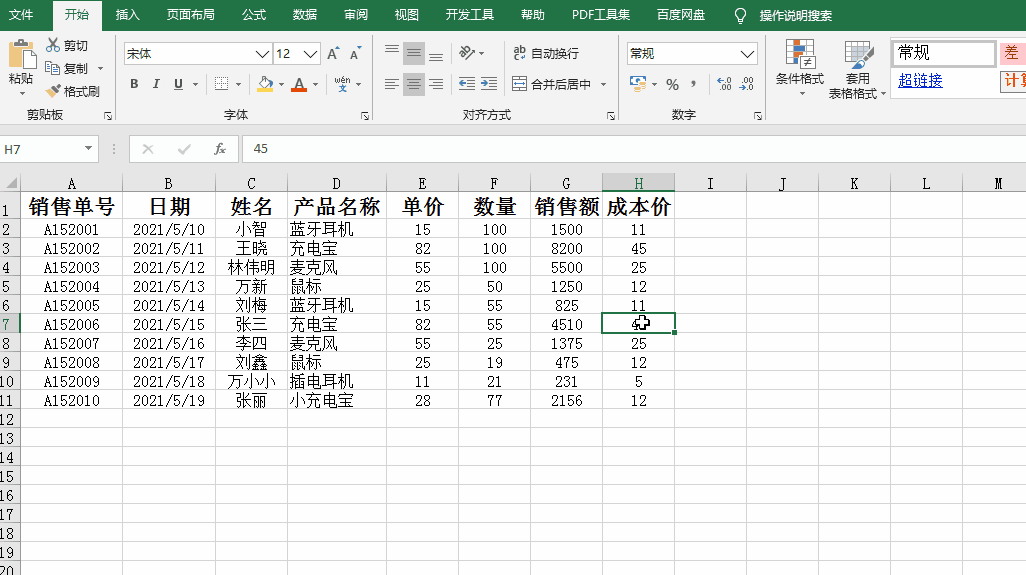The image size is (1026, 575).
Task: Click the font color red A swatch
Action: [299, 84]
